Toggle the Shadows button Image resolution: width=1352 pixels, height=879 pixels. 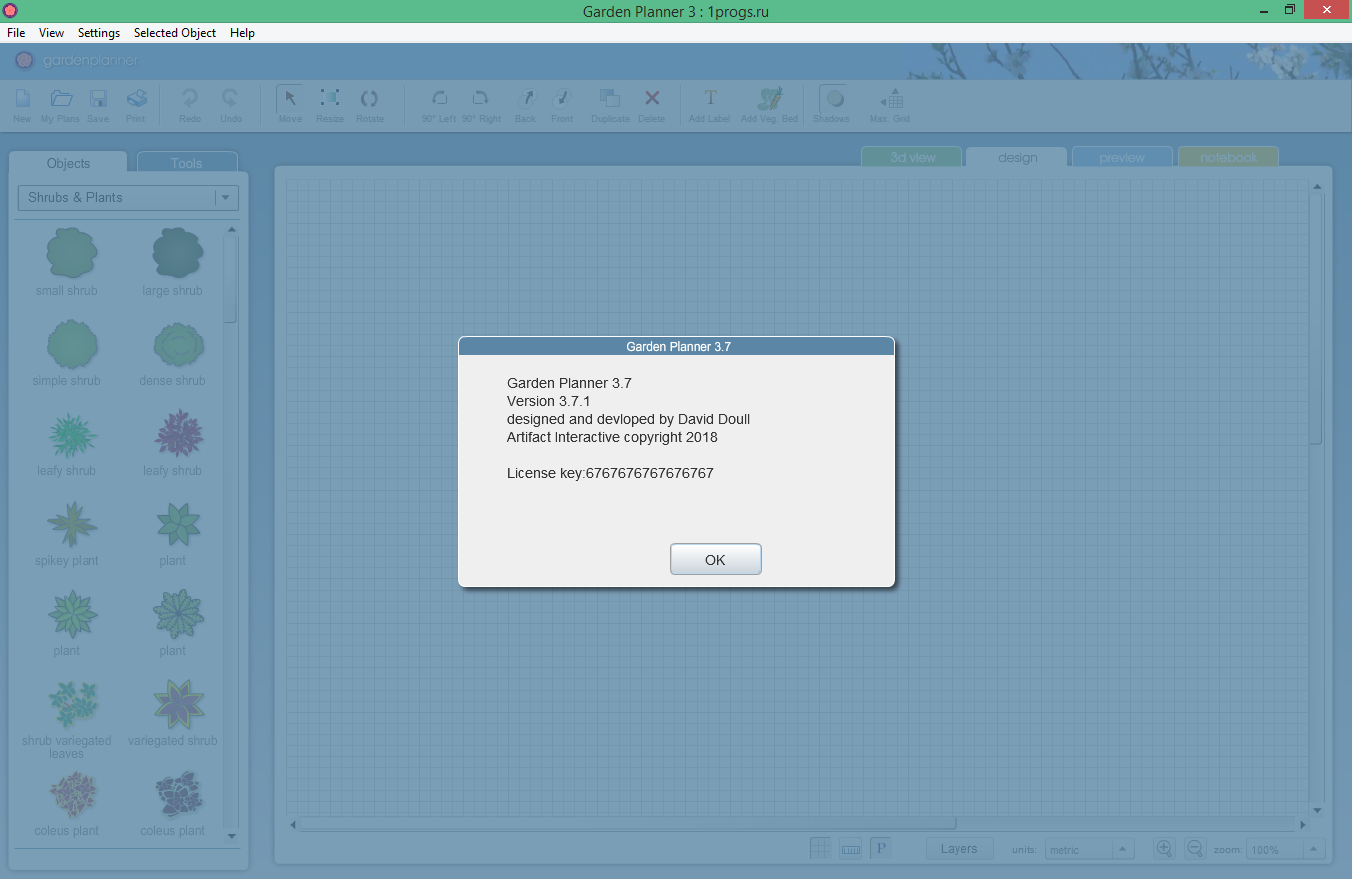pos(831,99)
